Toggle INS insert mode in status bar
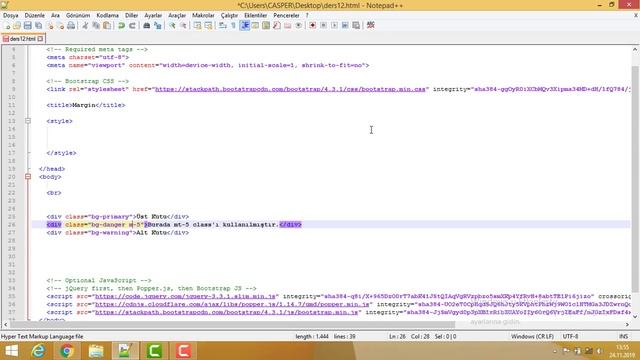This screenshot has width=640, height=360. (623, 336)
